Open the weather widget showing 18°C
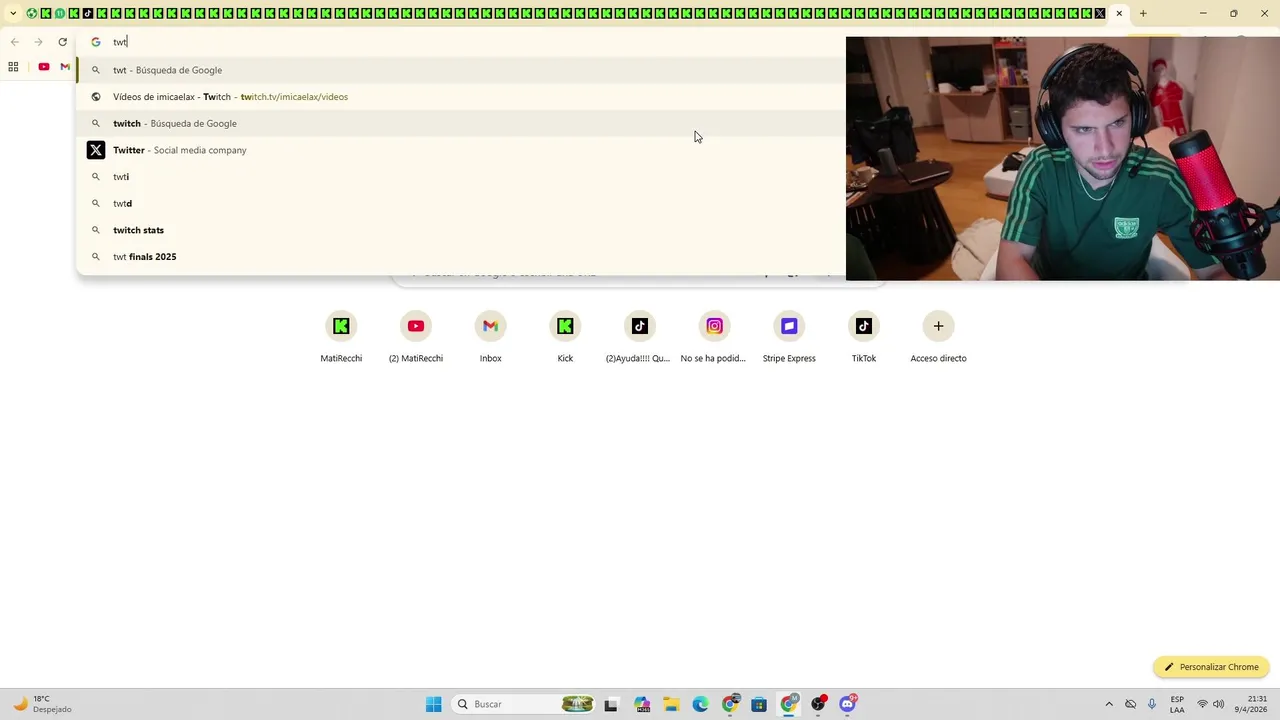Screen dimensions: 1280x720 [x=43, y=704]
